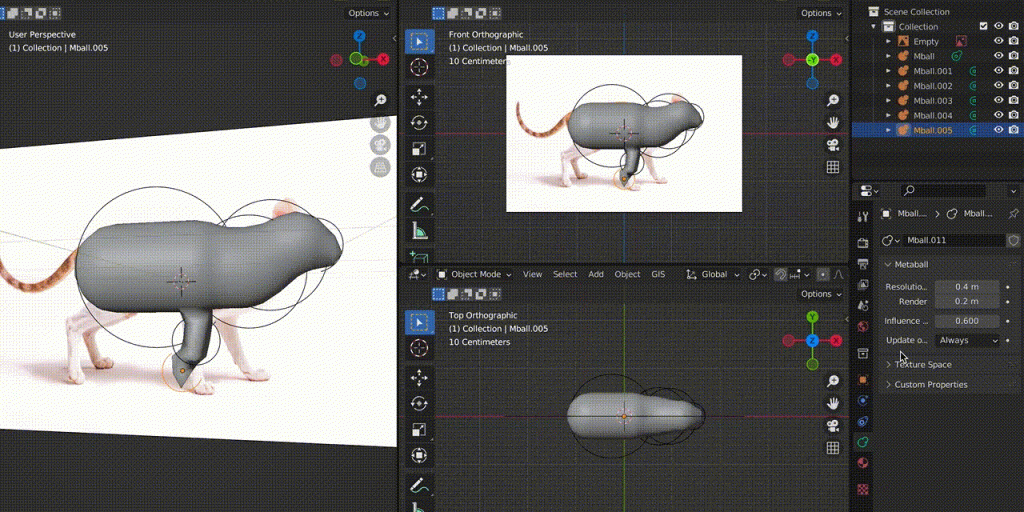Open GIS menu in viewport header
The image size is (1024, 512).
coord(658,274)
